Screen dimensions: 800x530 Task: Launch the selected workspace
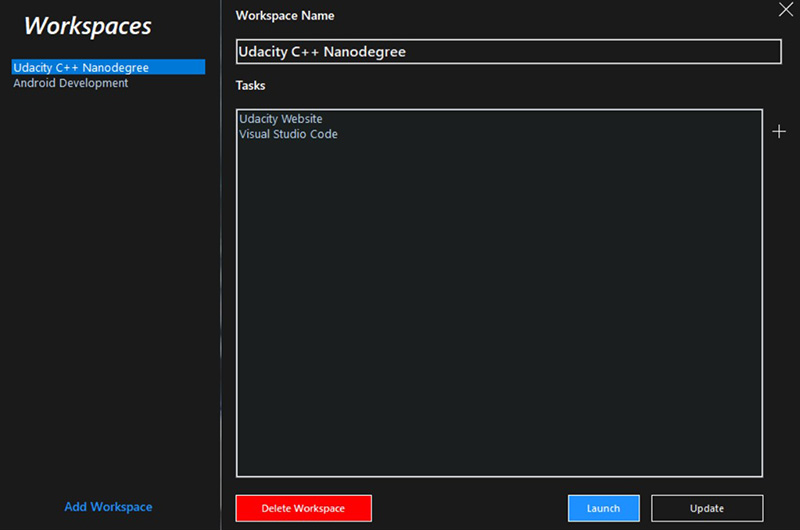pyautogui.click(x=603, y=508)
